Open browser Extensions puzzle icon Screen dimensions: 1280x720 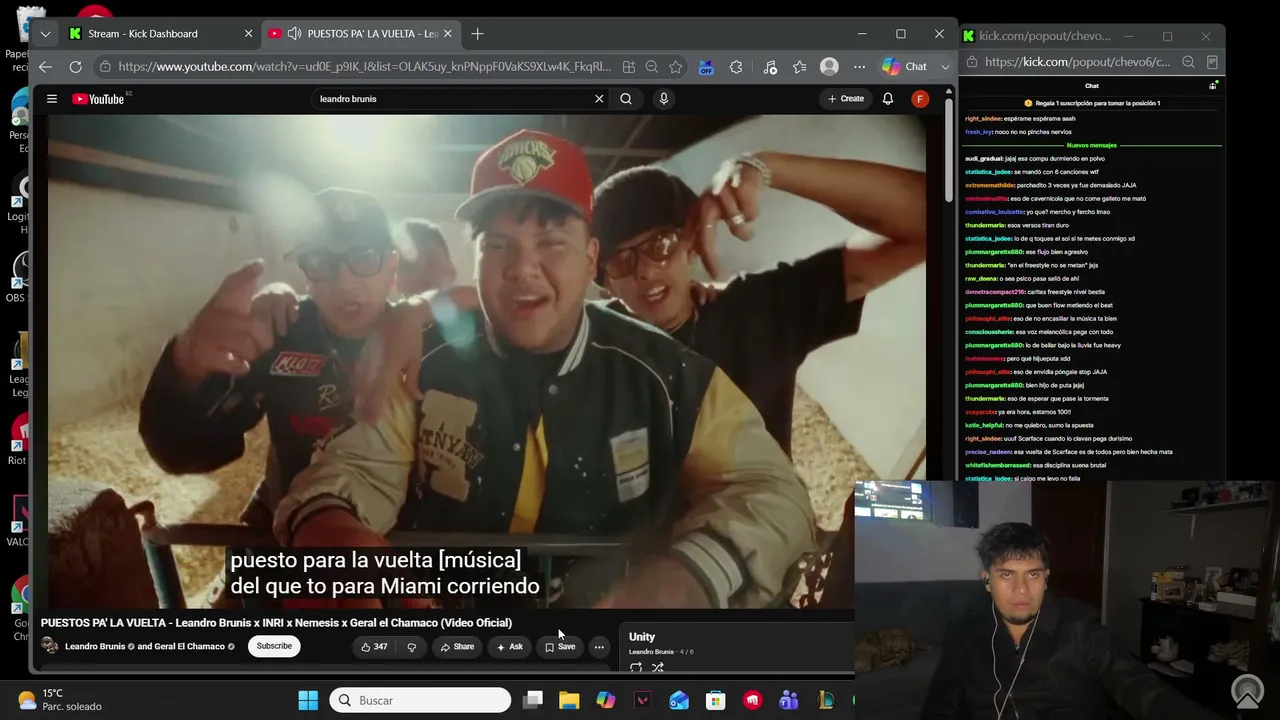point(737,67)
